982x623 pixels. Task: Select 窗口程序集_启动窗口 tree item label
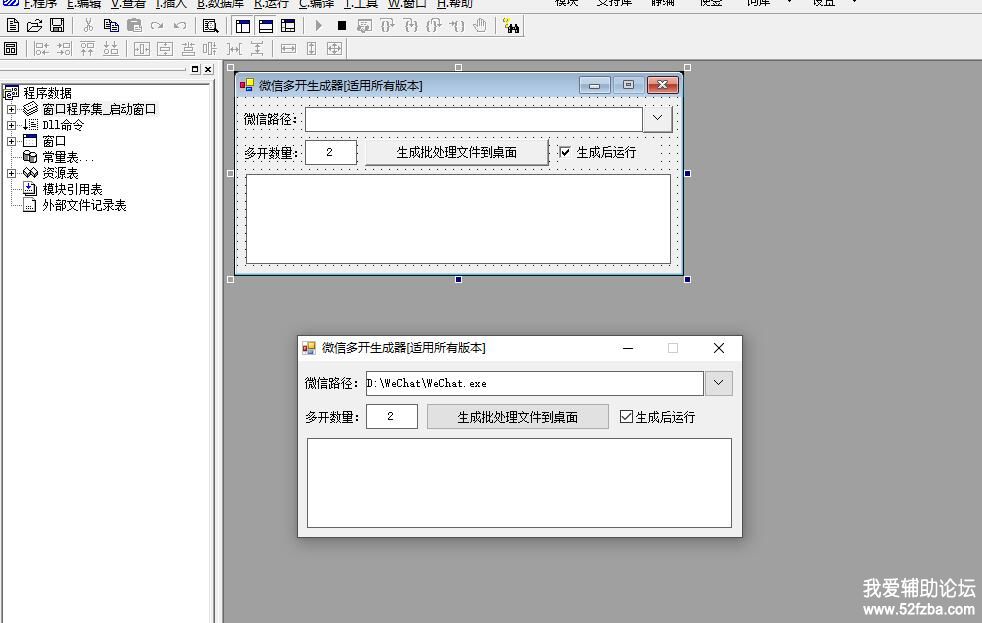[x=99, y=109]
